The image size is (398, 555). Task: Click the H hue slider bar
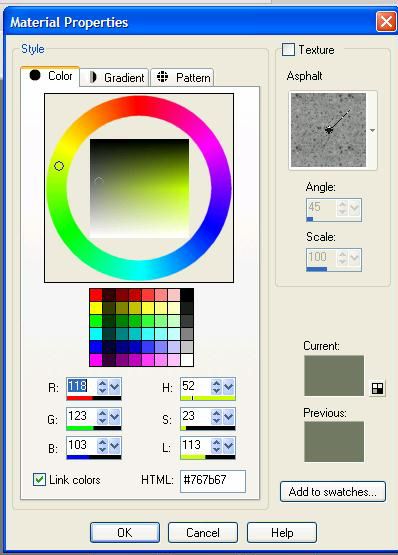(x=208, y=398)
